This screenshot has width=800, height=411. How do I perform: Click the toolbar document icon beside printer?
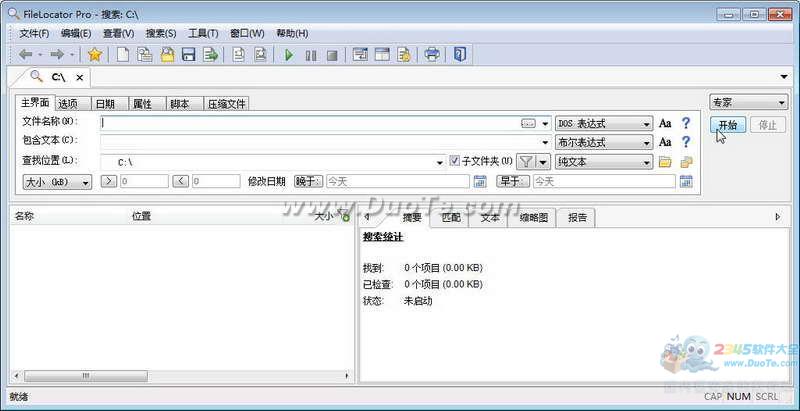point(404,55)
